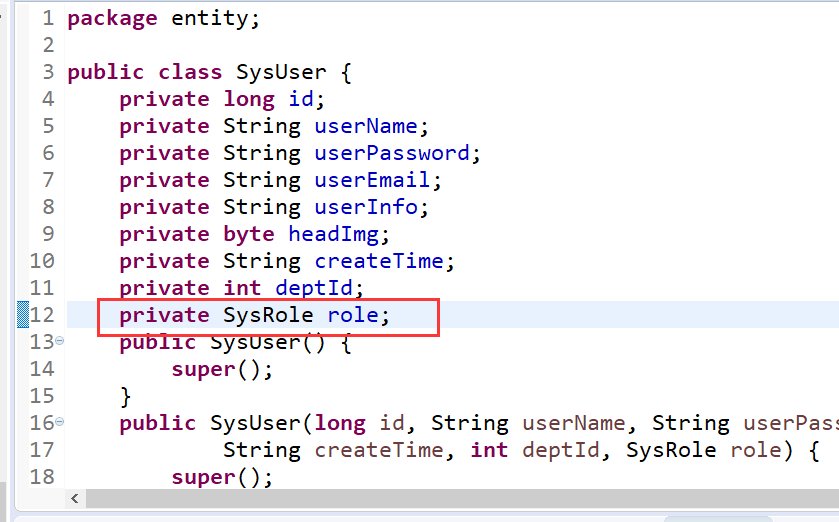The image size is (839, 522).
Task: Click the horizontal scrollbar track
Action: 462,498
